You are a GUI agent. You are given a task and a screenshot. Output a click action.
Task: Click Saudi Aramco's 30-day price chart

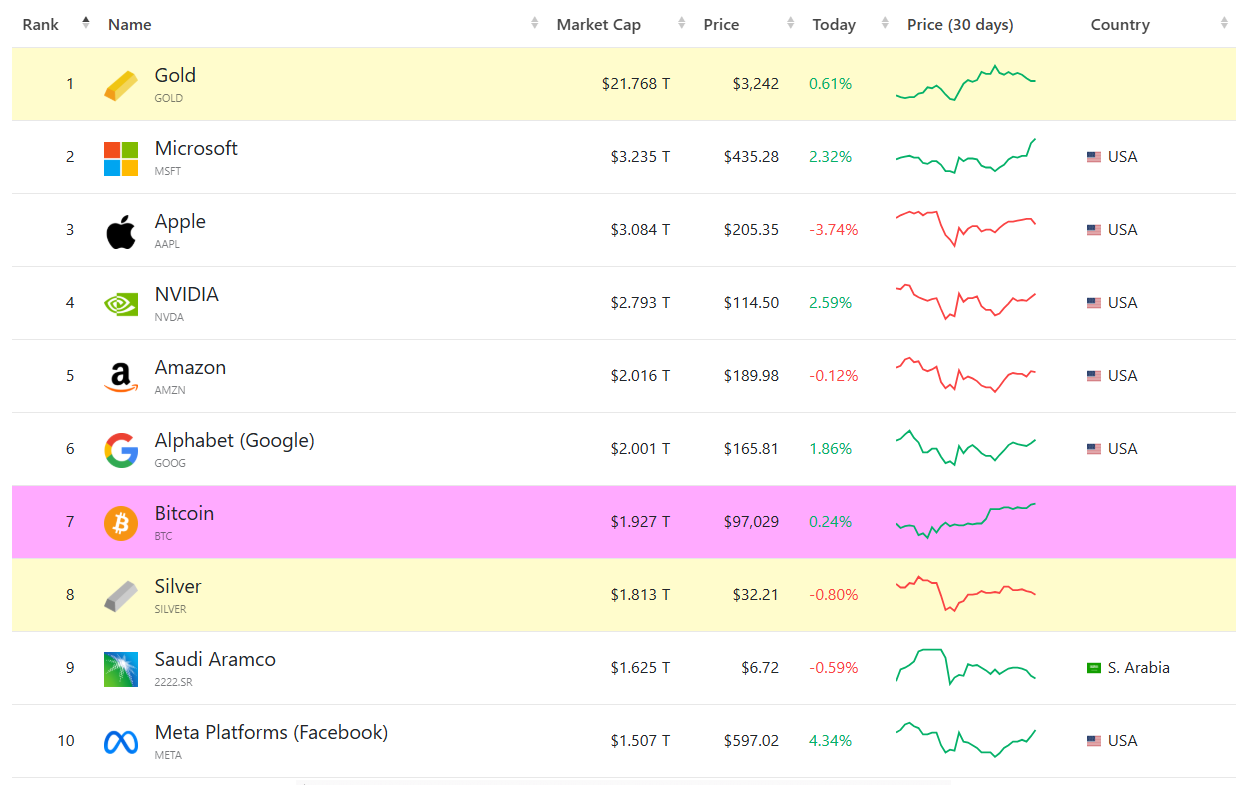click(x=966, y=667)
